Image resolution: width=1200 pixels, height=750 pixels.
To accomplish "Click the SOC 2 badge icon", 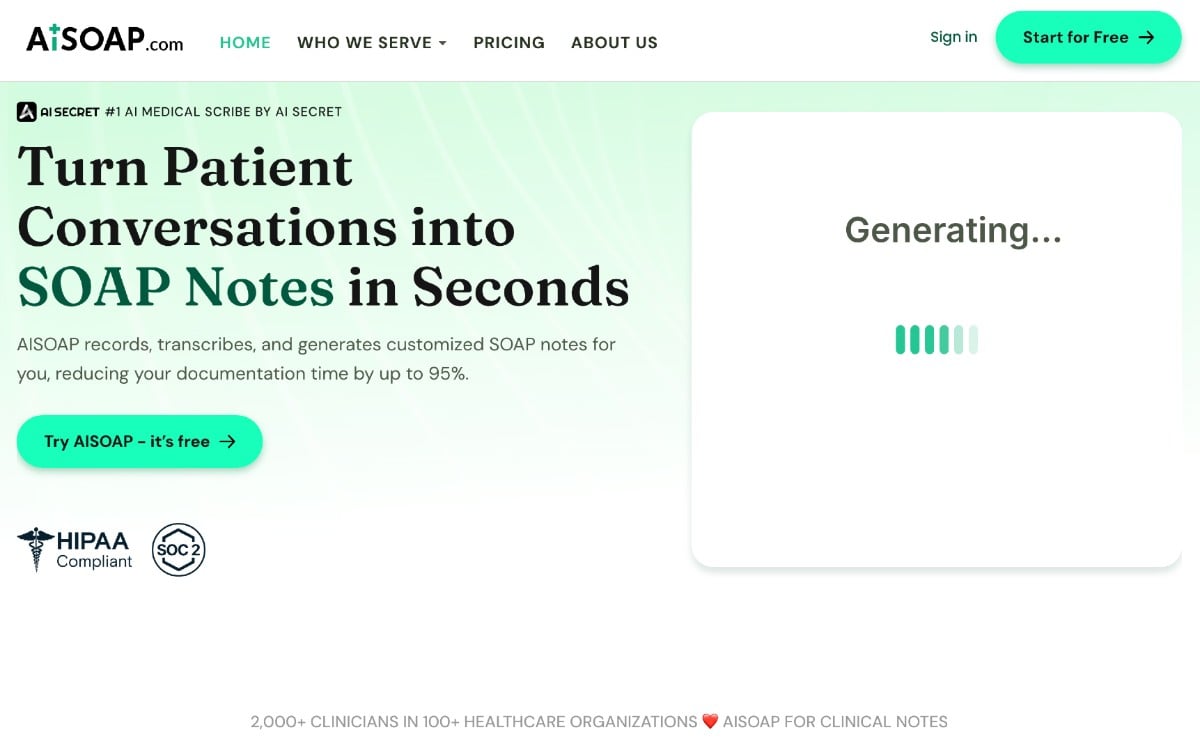I will (178, 549).
